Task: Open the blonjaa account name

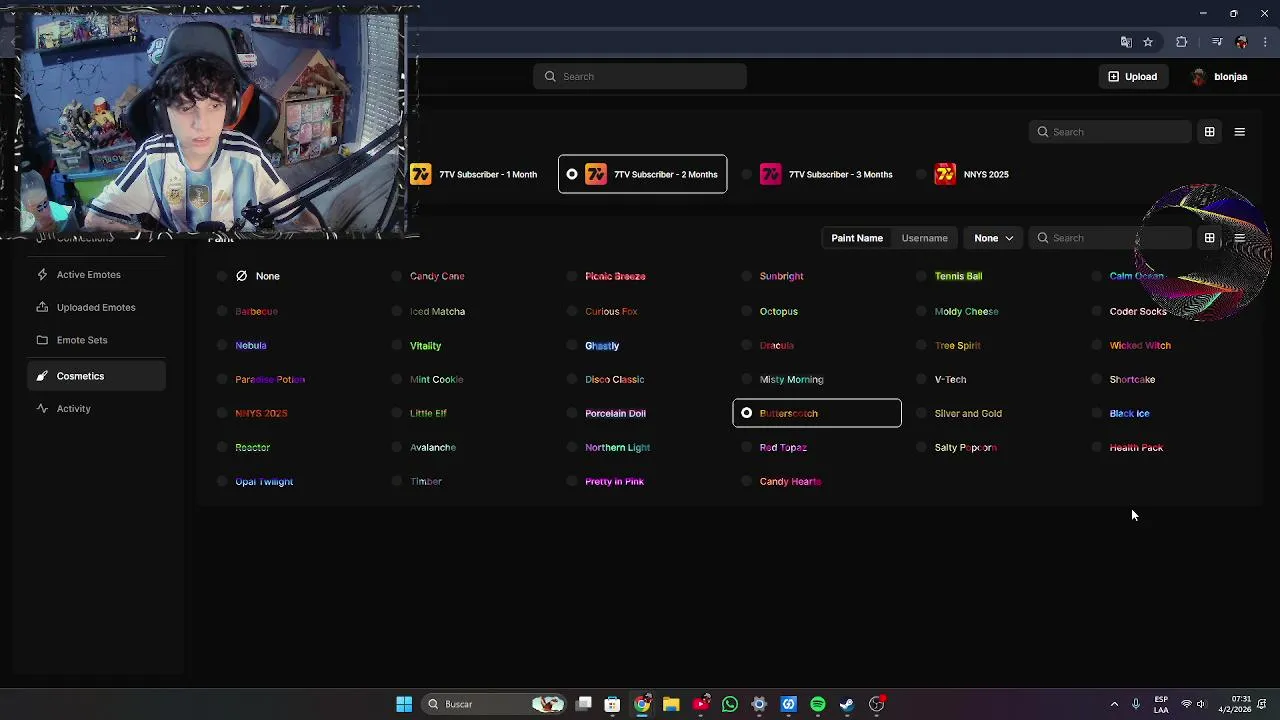Action: tap(1230, 77)
